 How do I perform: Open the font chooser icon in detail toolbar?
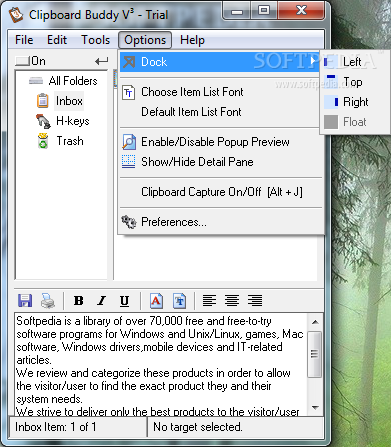[180, 301]
